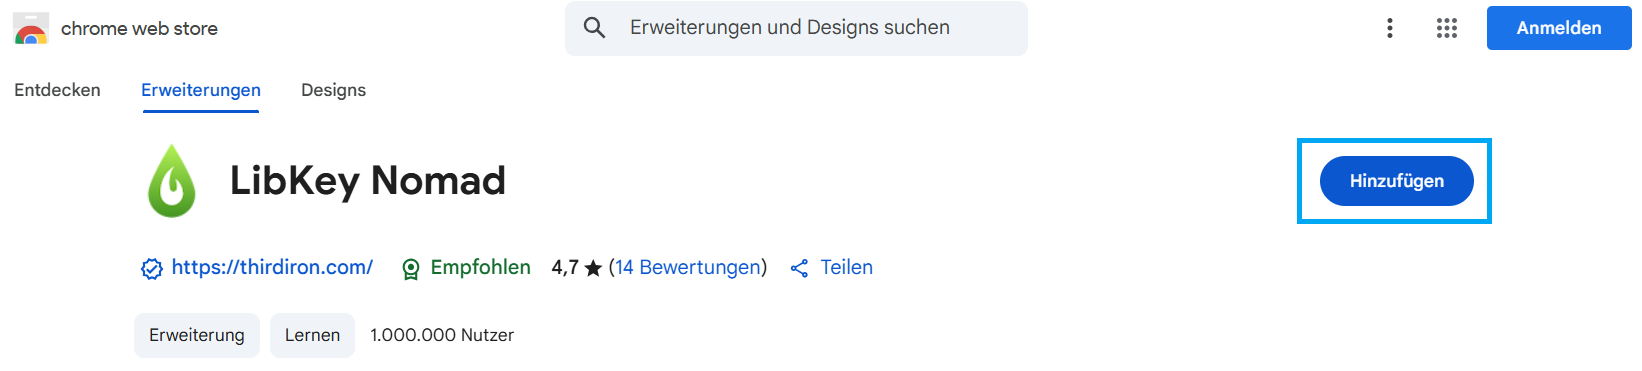Image resolution: width=1642 pixels, height=371 pixels.
Task: Click the Chrome Web Store rainbow logo
Action: 31,28
